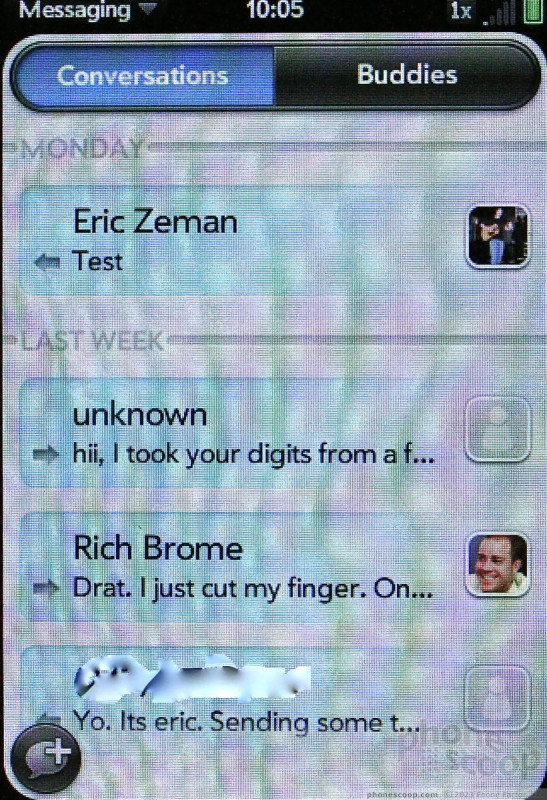Image resolution: width=547 pixels, height=800 pixels.
Task: Open Eric Zeman's contact photo
Action: coord(498,236)
